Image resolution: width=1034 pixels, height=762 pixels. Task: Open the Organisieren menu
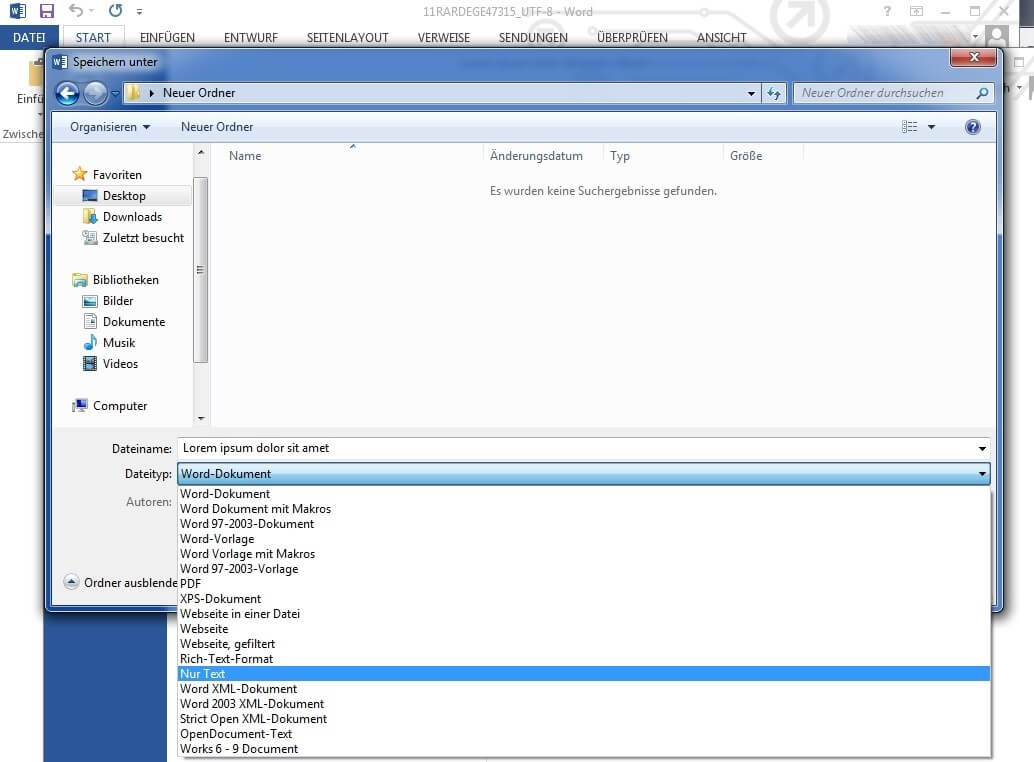[110, 127]
